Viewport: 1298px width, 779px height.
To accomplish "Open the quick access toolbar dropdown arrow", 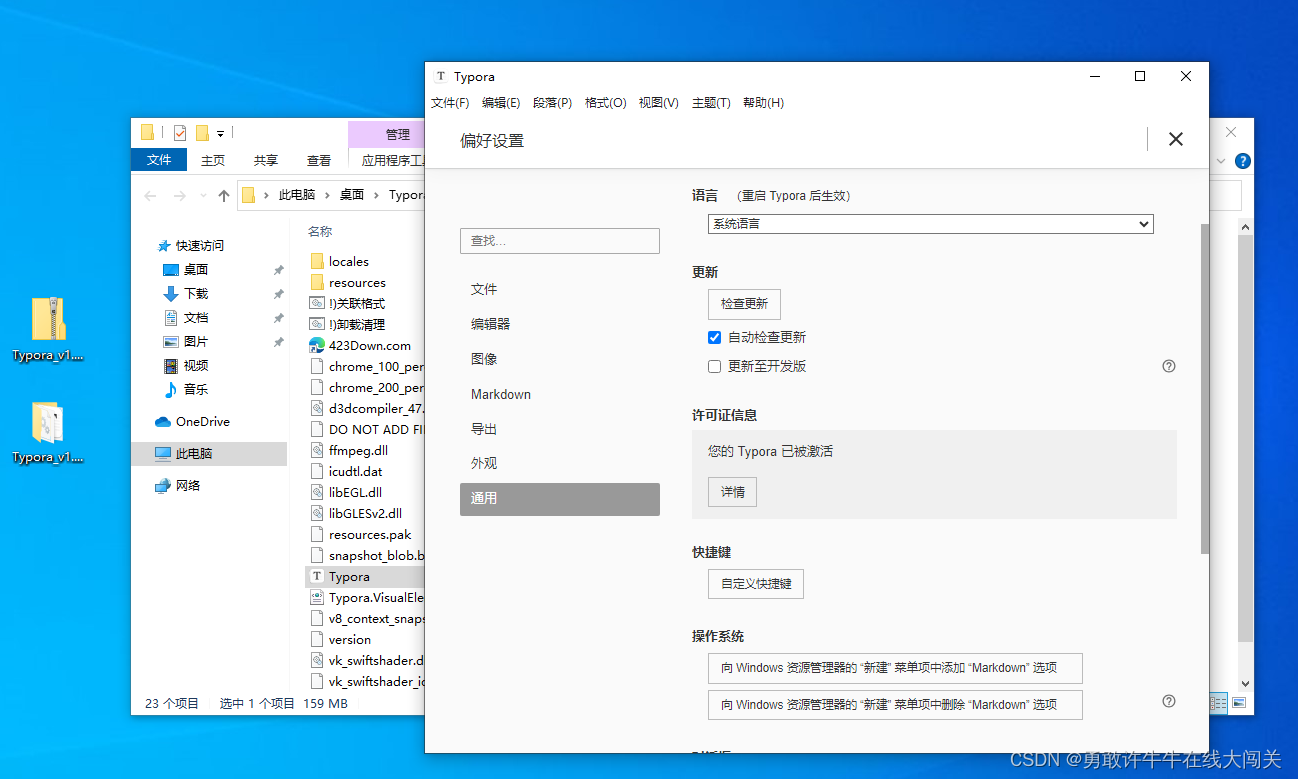I will (220, 133).
